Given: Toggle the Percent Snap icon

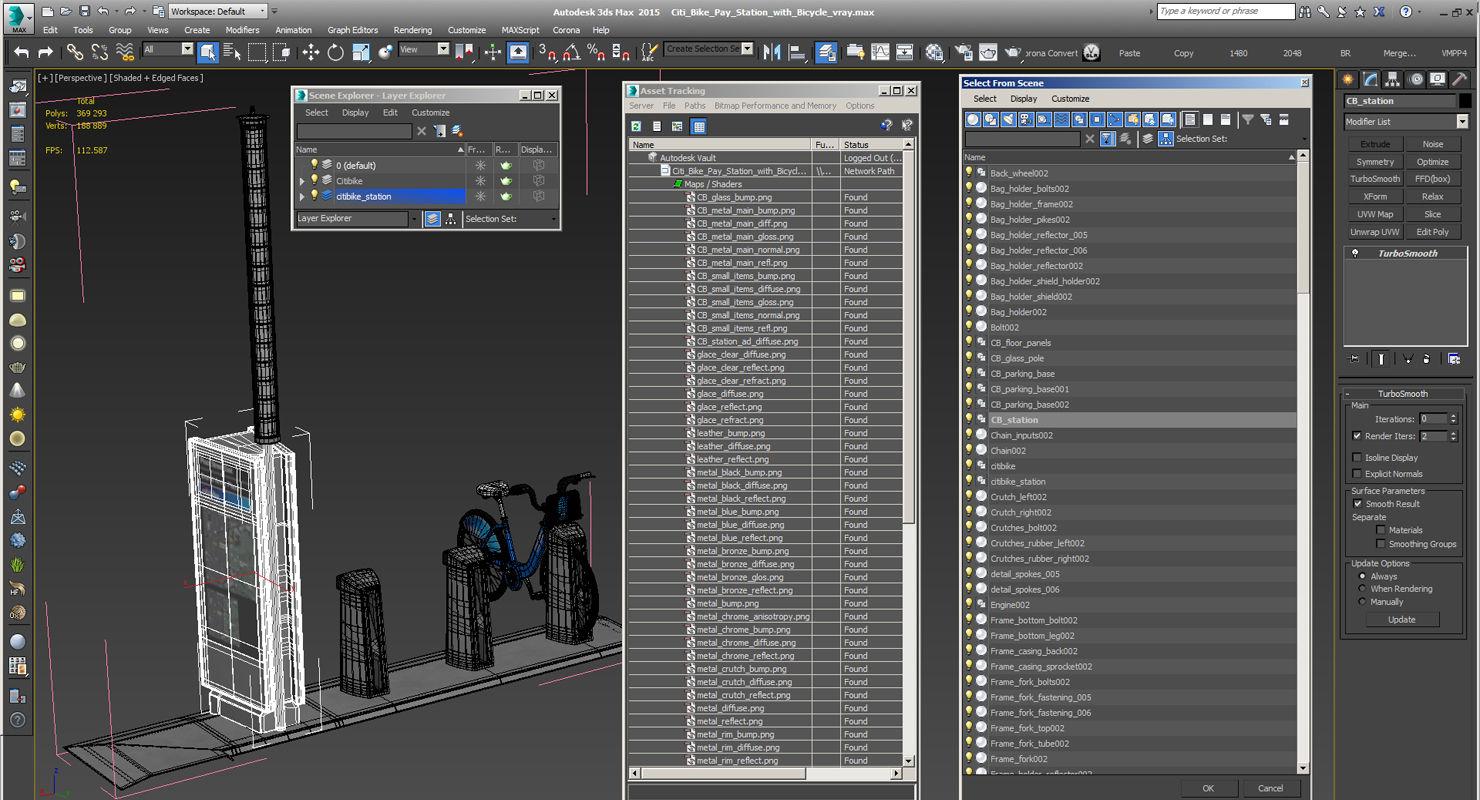Looking at the screenshot, I should coord(596,52).
